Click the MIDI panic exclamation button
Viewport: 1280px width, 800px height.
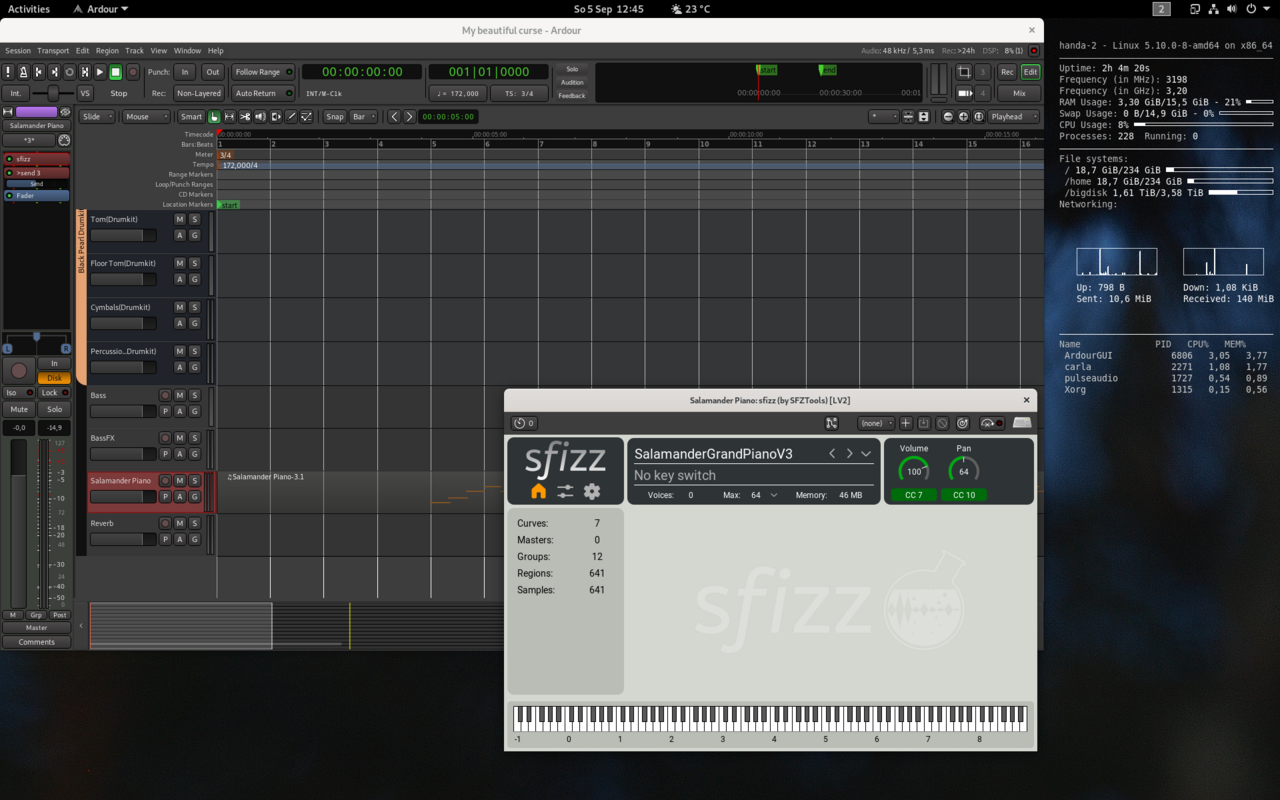tap(8, 72)
